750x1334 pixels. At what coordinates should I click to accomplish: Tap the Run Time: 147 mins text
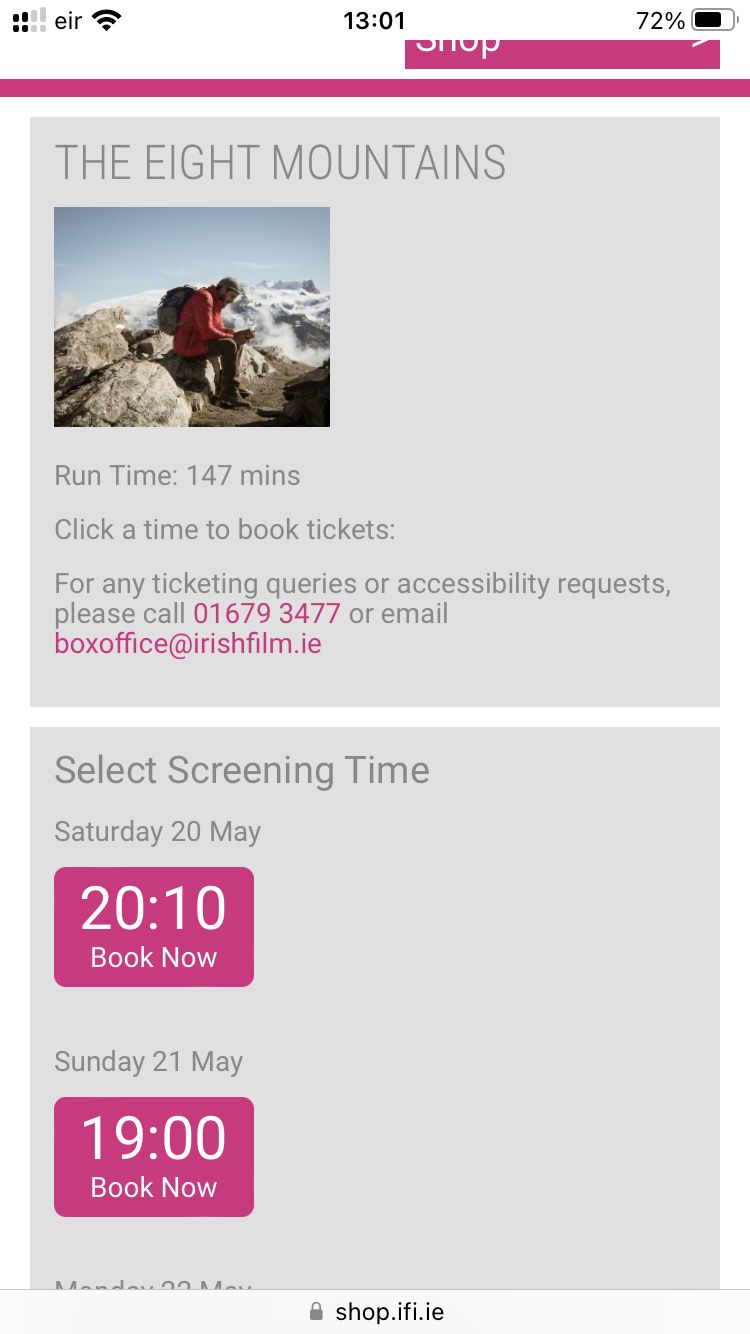(x=177, y=475)
